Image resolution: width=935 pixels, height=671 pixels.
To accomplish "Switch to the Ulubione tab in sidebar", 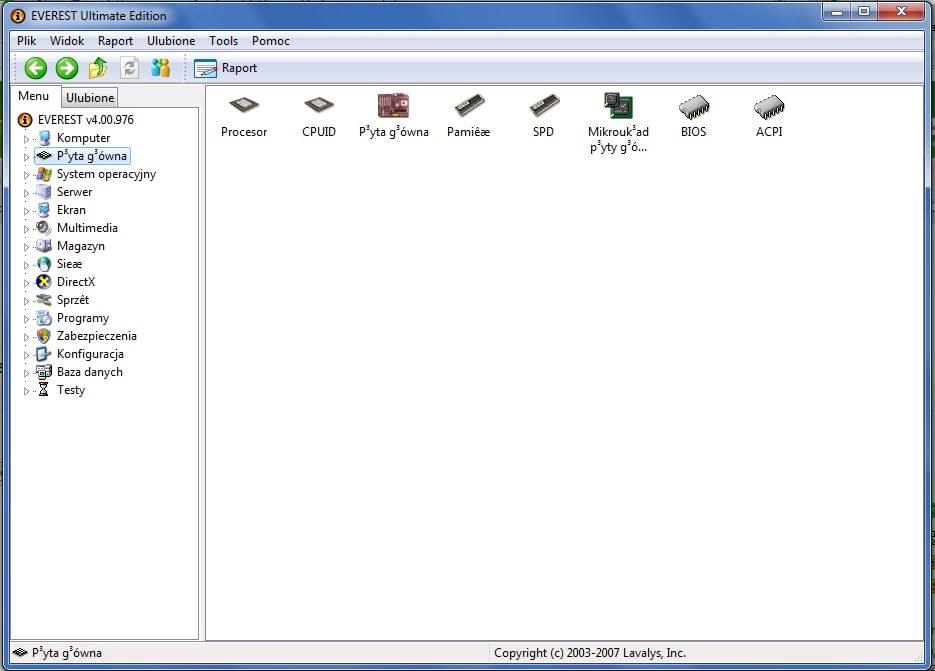I will 90,97.
